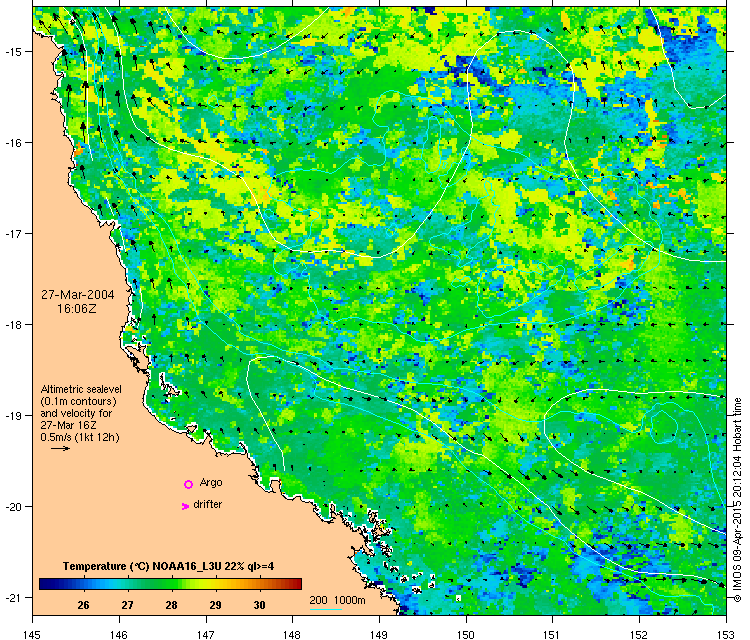
Task: Click latitude axis label -18
Action: coord(12,324)
